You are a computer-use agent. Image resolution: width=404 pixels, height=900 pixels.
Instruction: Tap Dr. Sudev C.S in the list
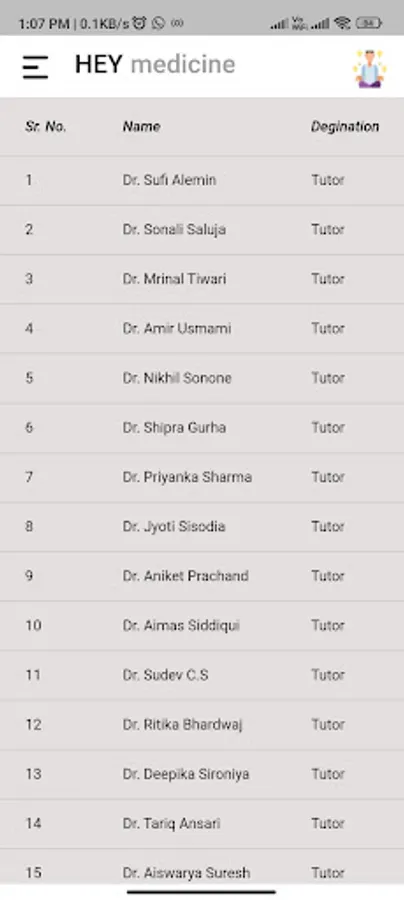[202, 675]
